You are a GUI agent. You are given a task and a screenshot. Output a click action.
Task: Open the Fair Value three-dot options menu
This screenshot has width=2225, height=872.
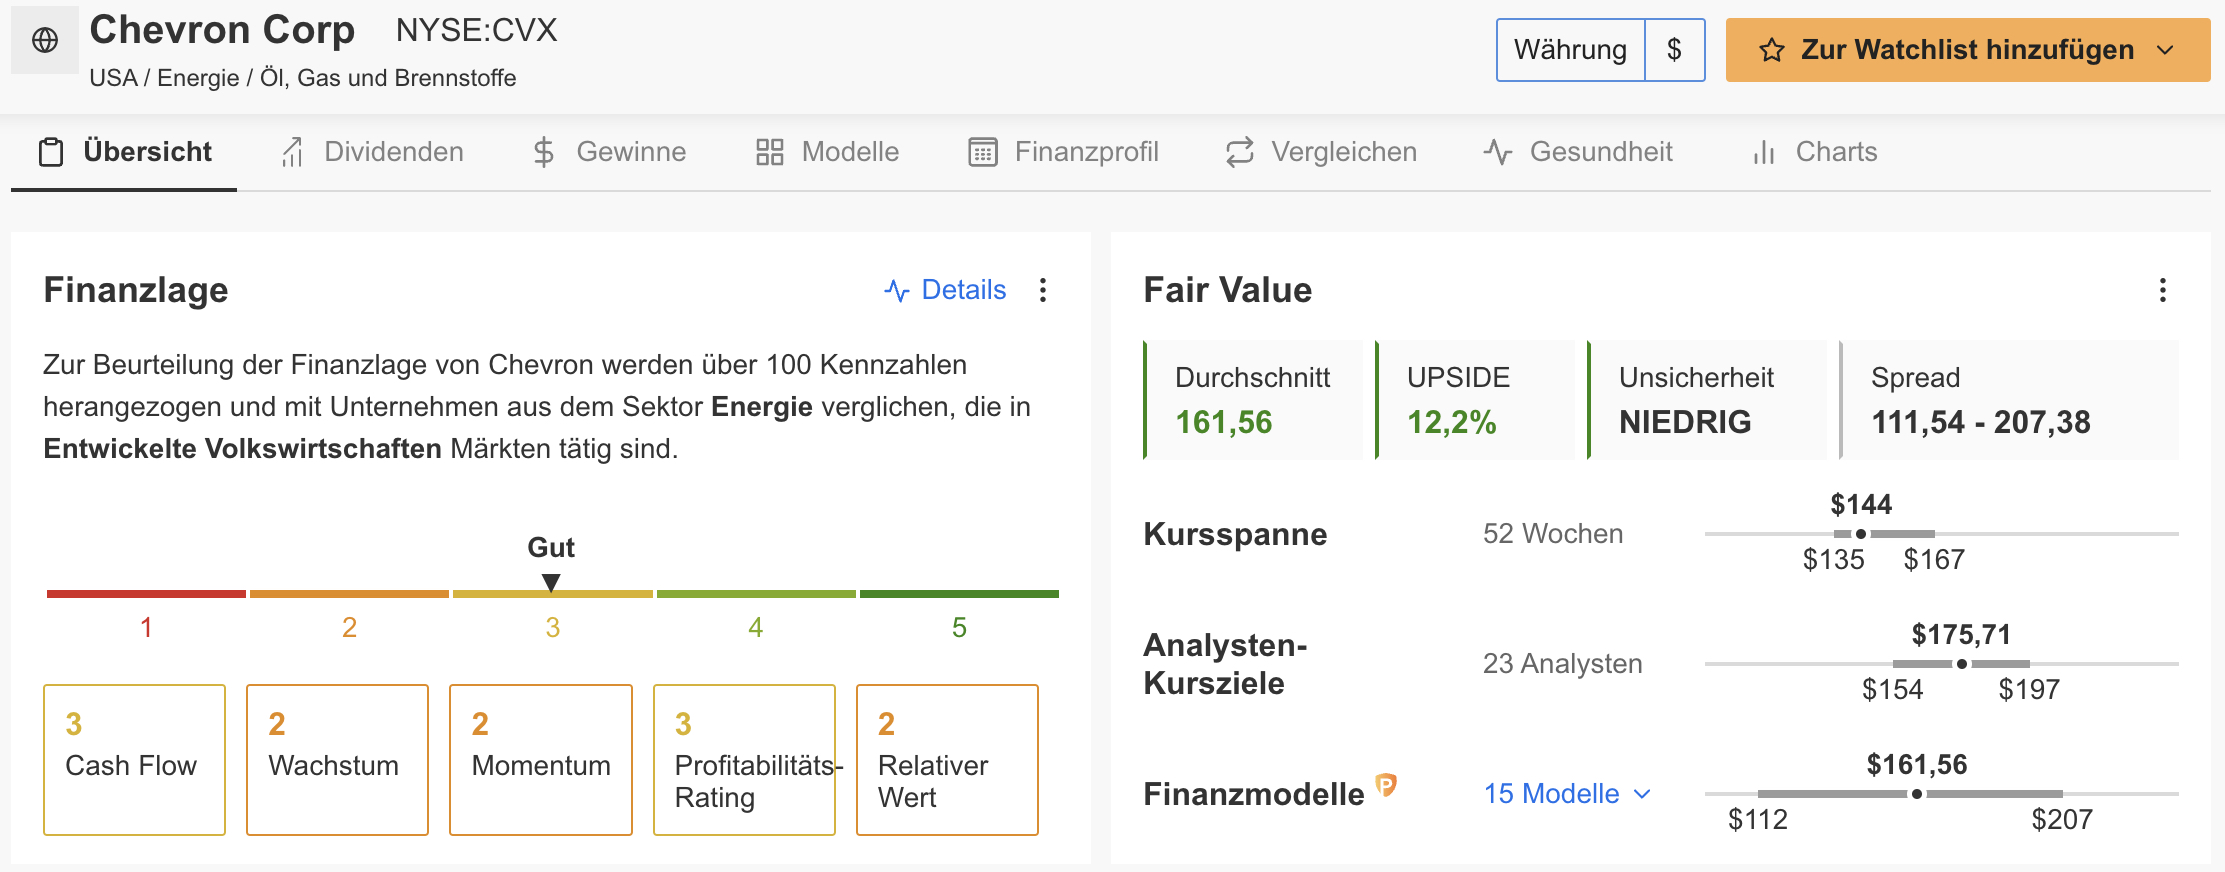coord(2163,290)
